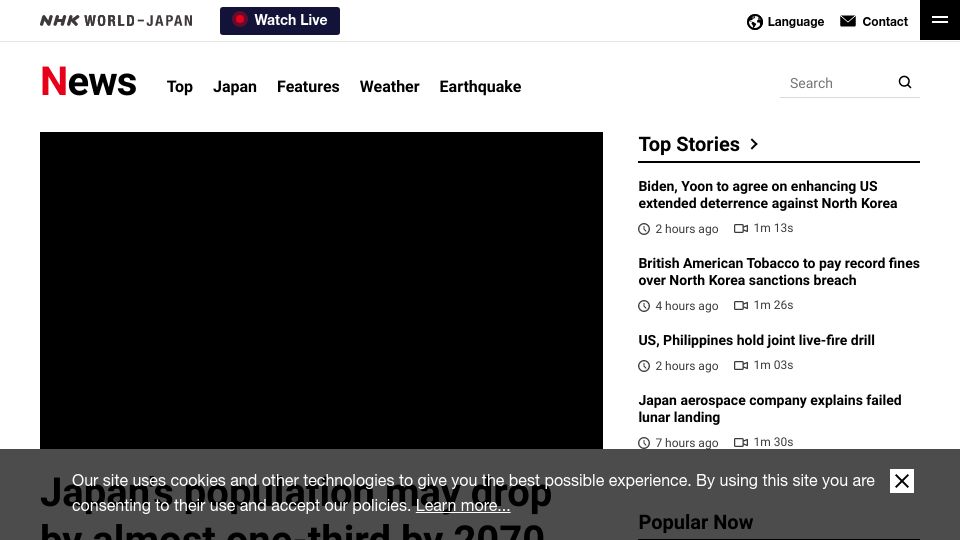Read the Biden, Yoon deterrence story
Screen dimensions: 960x540
click(x=768, y=195)
